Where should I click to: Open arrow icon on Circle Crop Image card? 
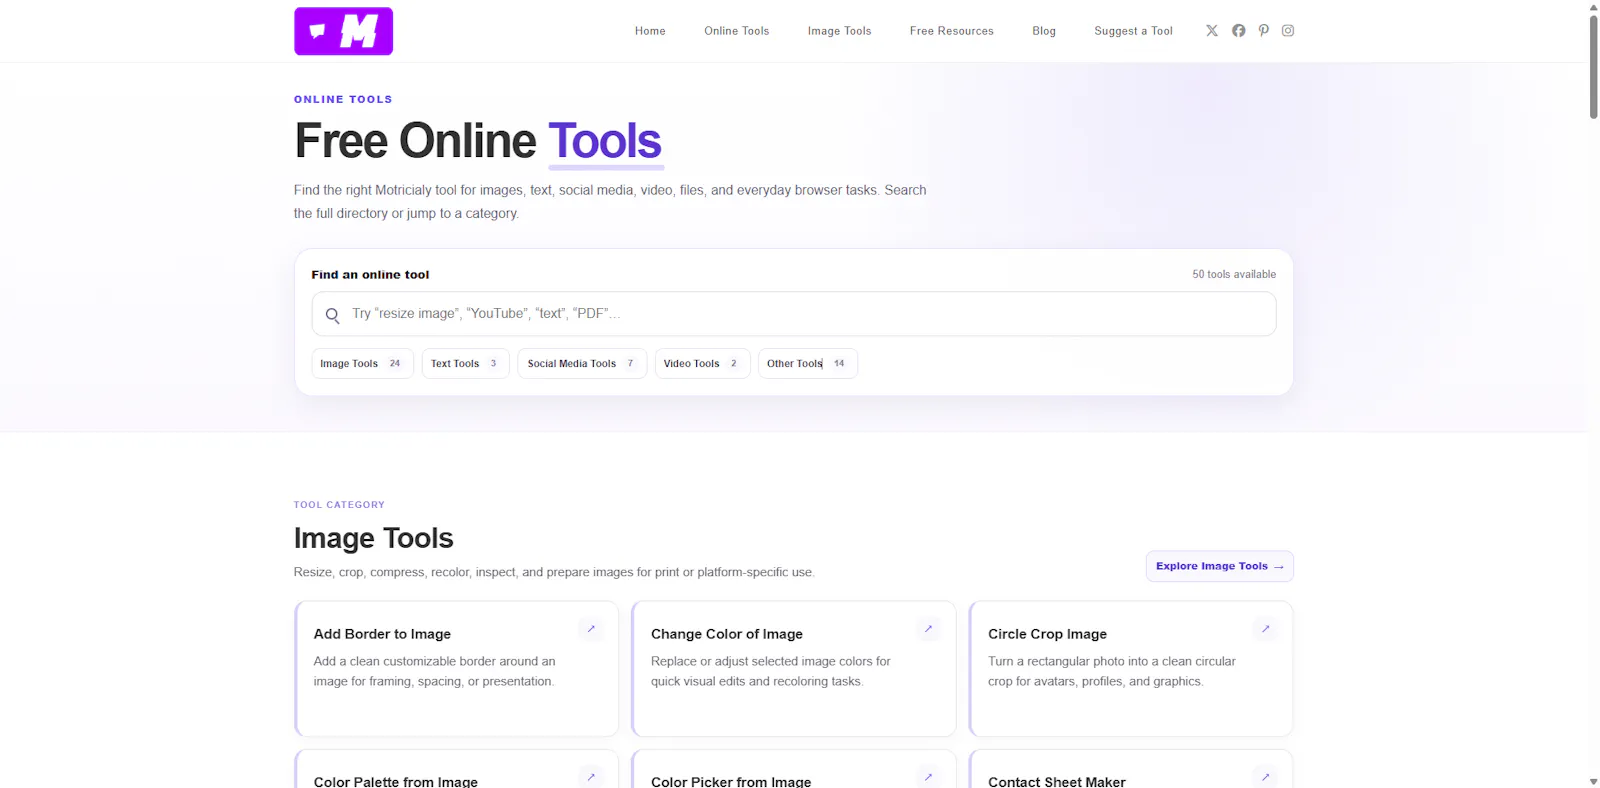click(1265, 629)
